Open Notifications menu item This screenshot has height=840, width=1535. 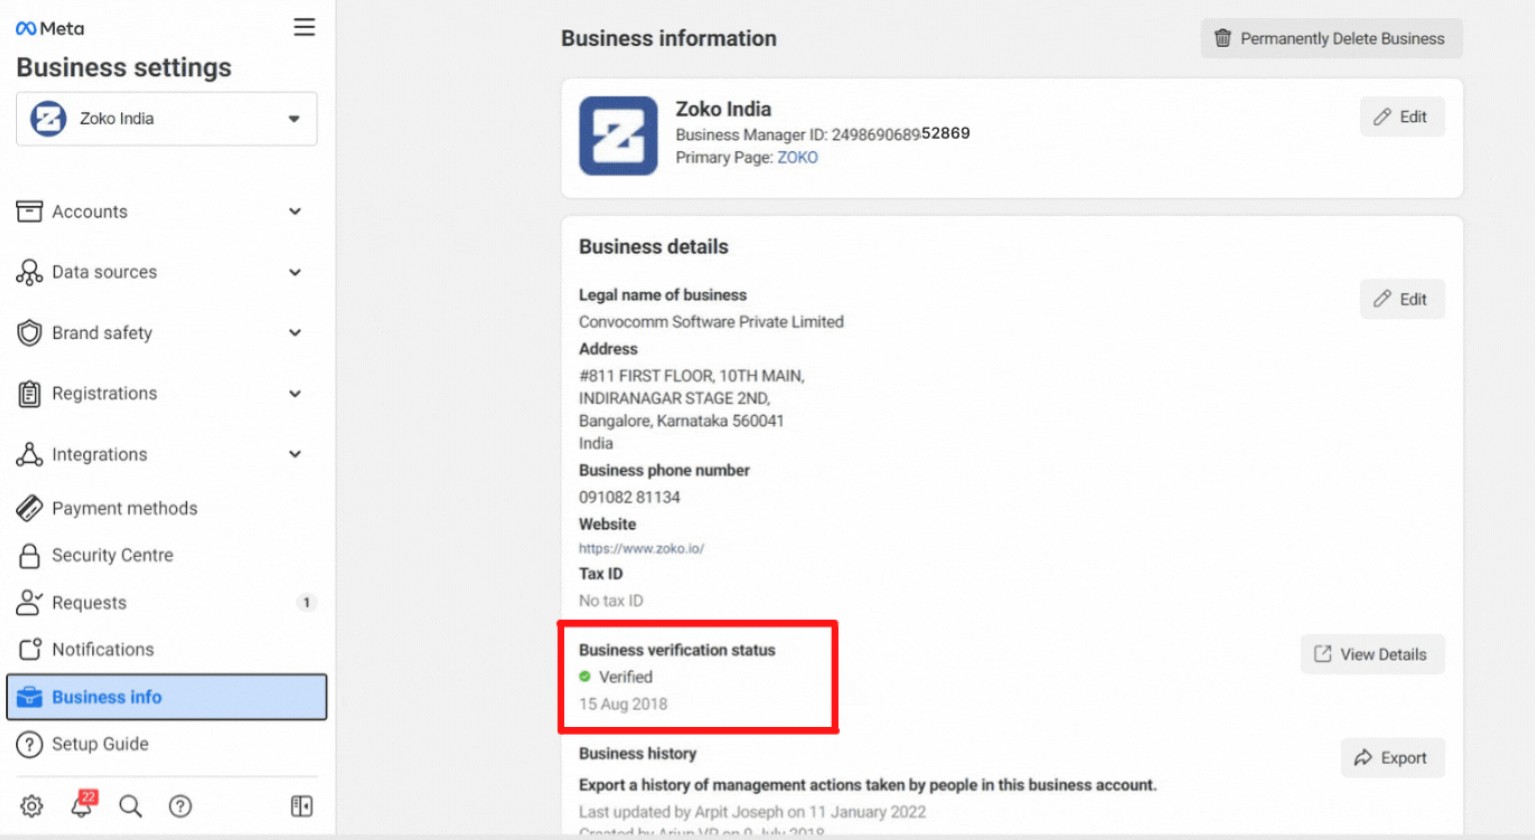[x=166, y=649]
